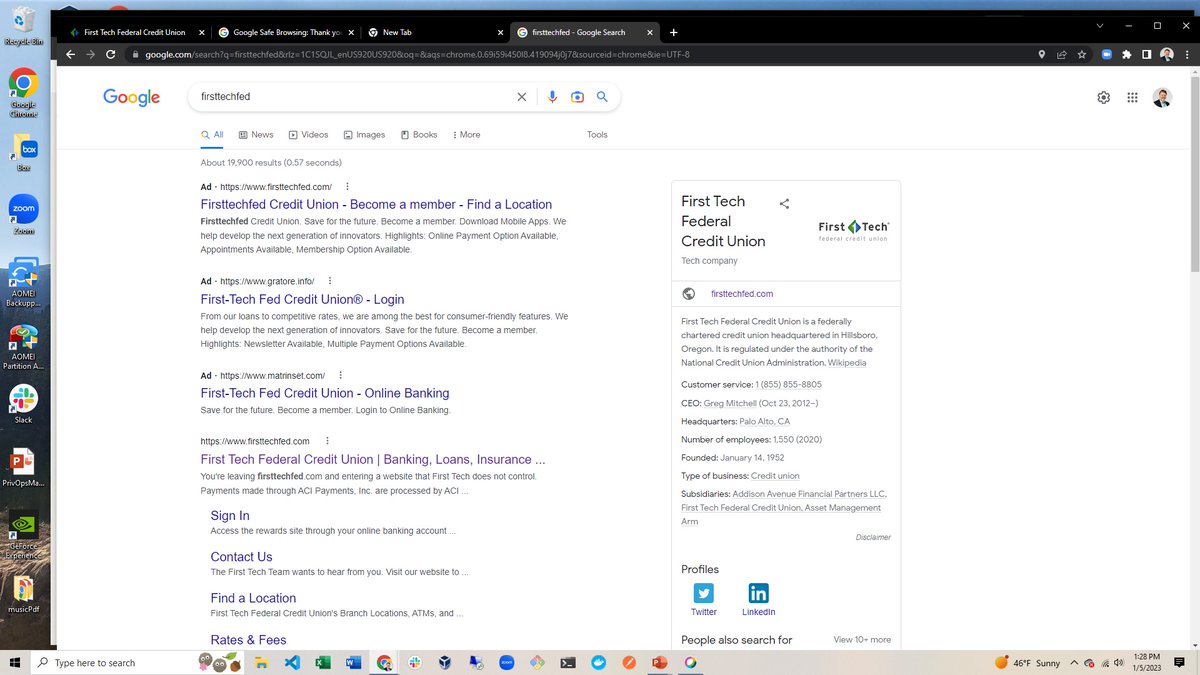The image size is (1200, 675).
Task: Open the three-dot menu beside the first ad
Action: click(346, 186)
